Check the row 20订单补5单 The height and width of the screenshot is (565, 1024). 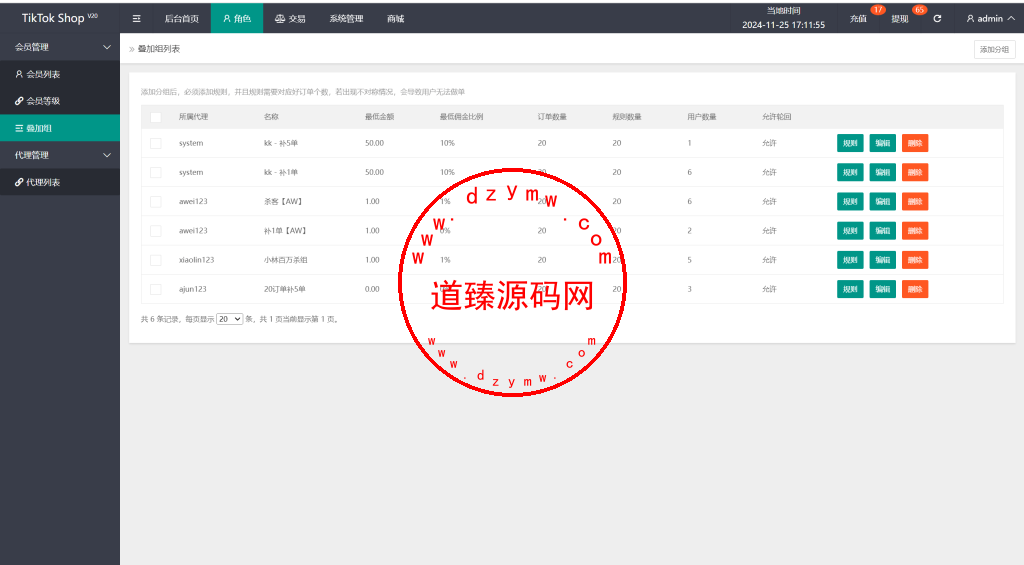(155, 289)
